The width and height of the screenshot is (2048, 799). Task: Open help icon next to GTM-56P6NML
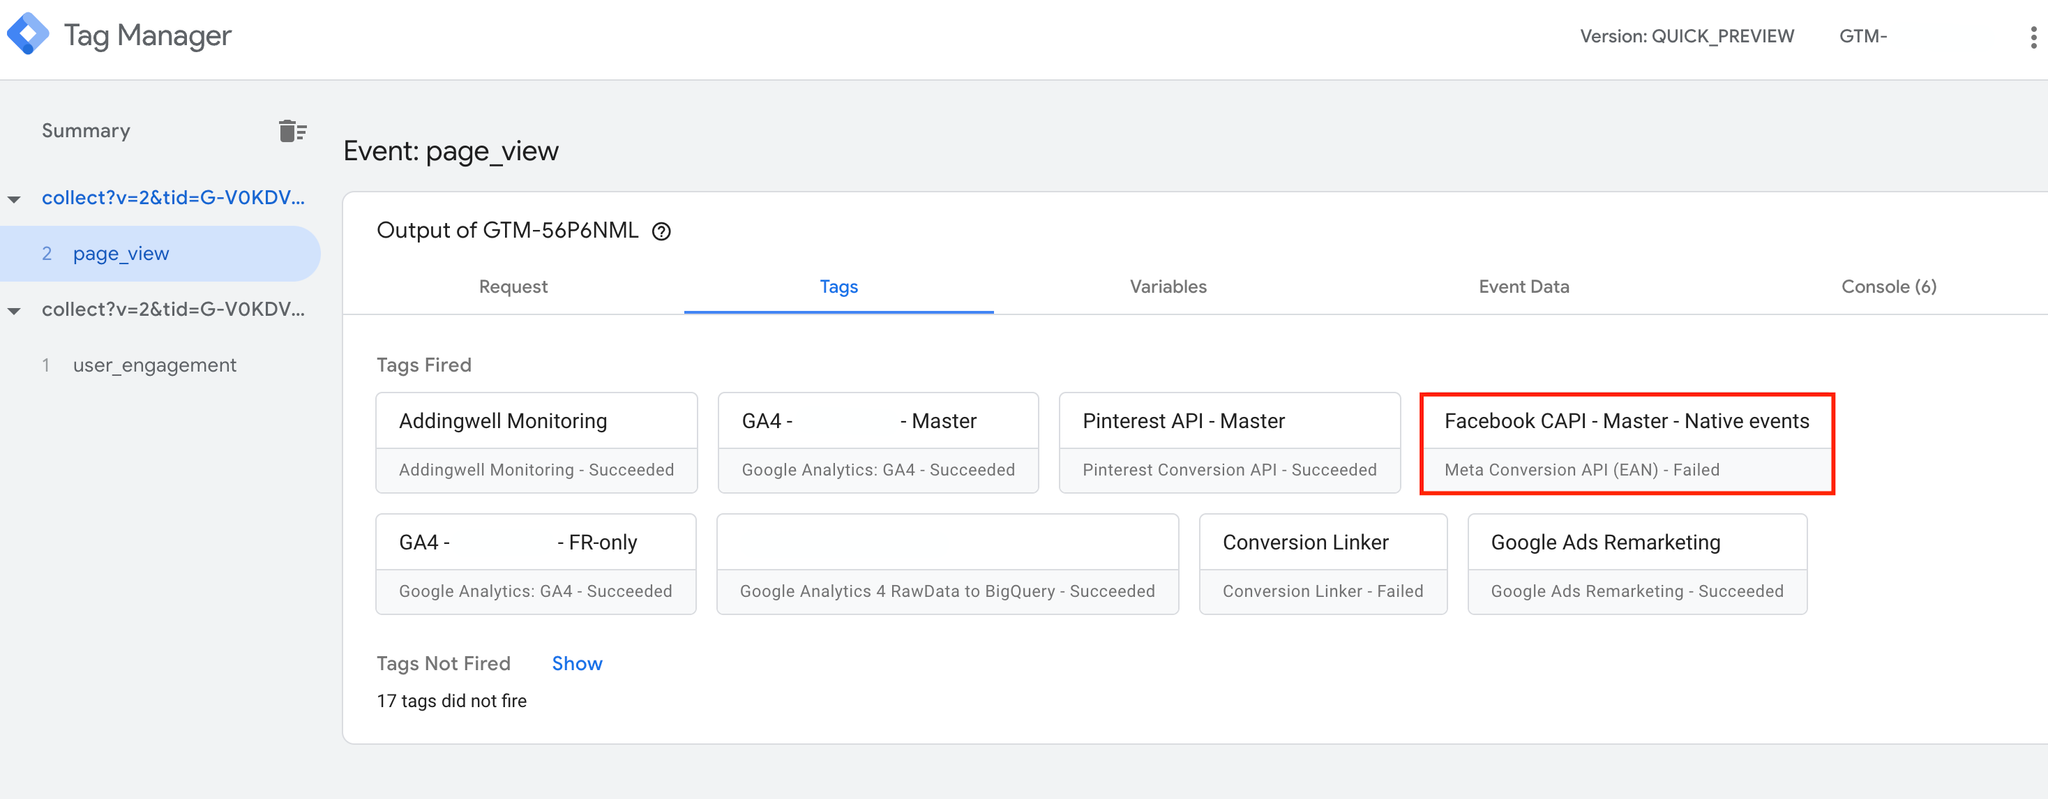point(661,231)
